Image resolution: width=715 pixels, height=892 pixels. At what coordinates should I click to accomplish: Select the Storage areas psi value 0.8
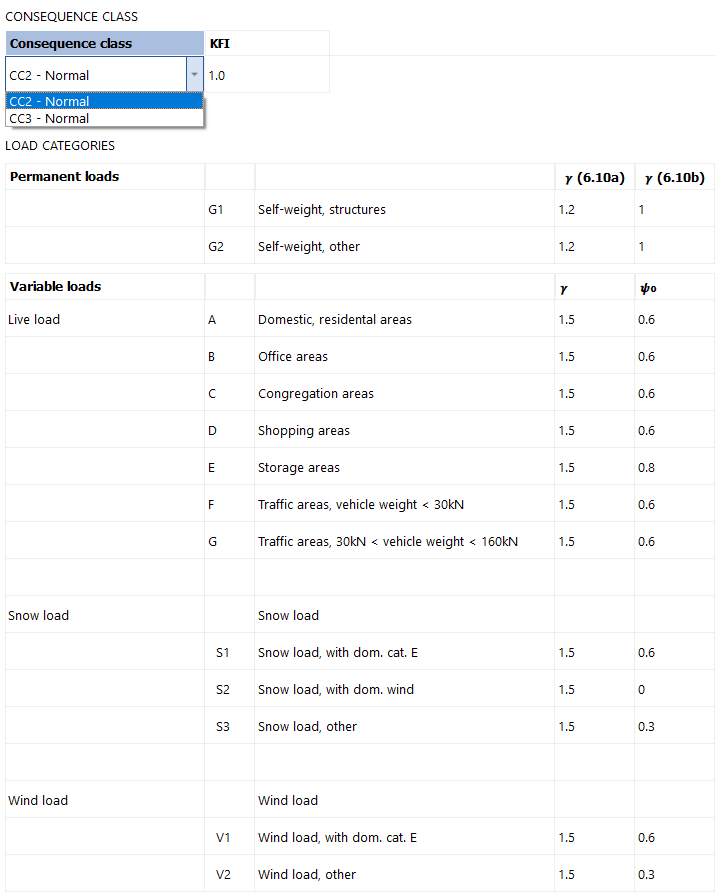click(x=675, y=468)
